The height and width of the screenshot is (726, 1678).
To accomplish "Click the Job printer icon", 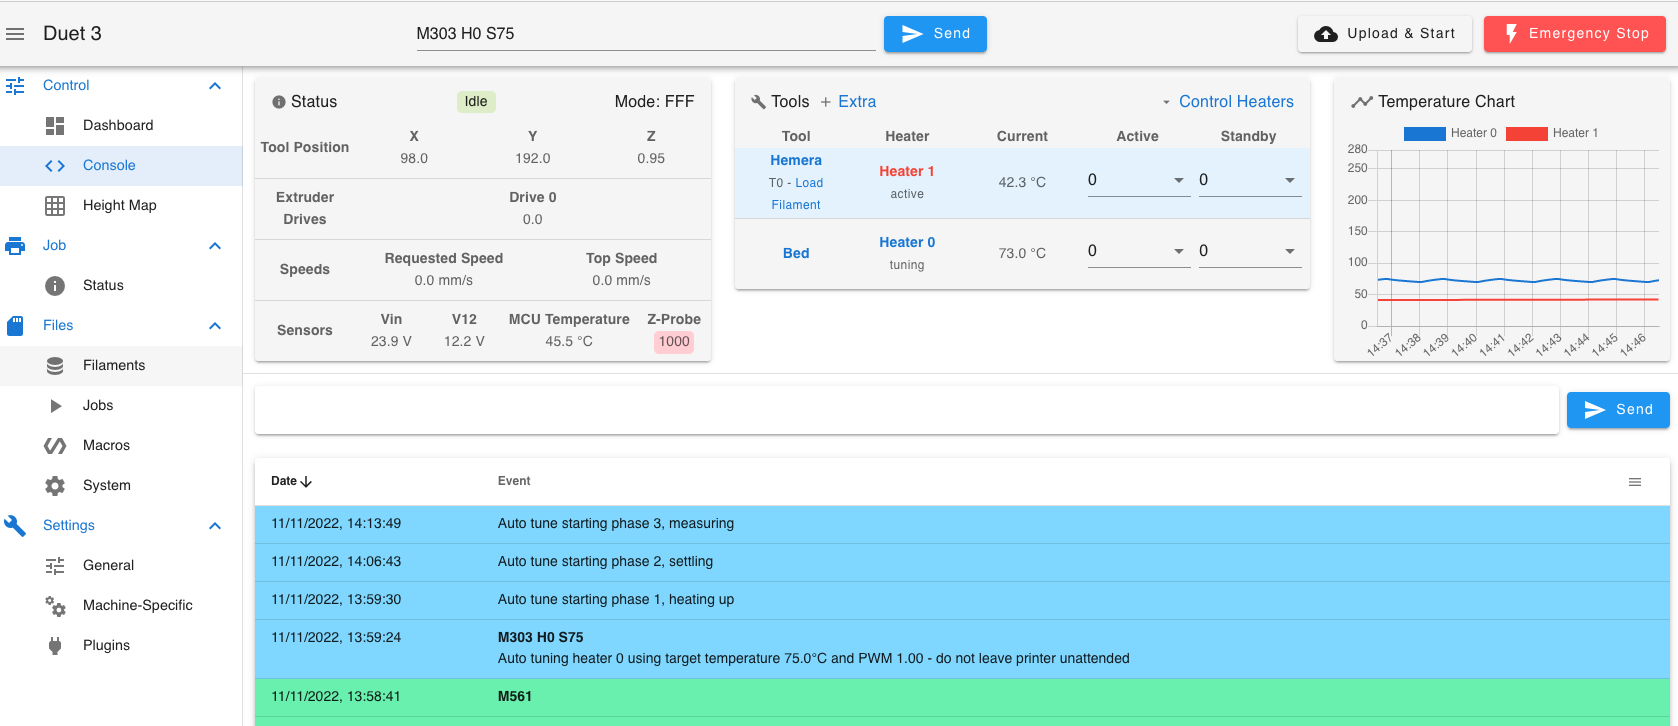I will (15, 246).
